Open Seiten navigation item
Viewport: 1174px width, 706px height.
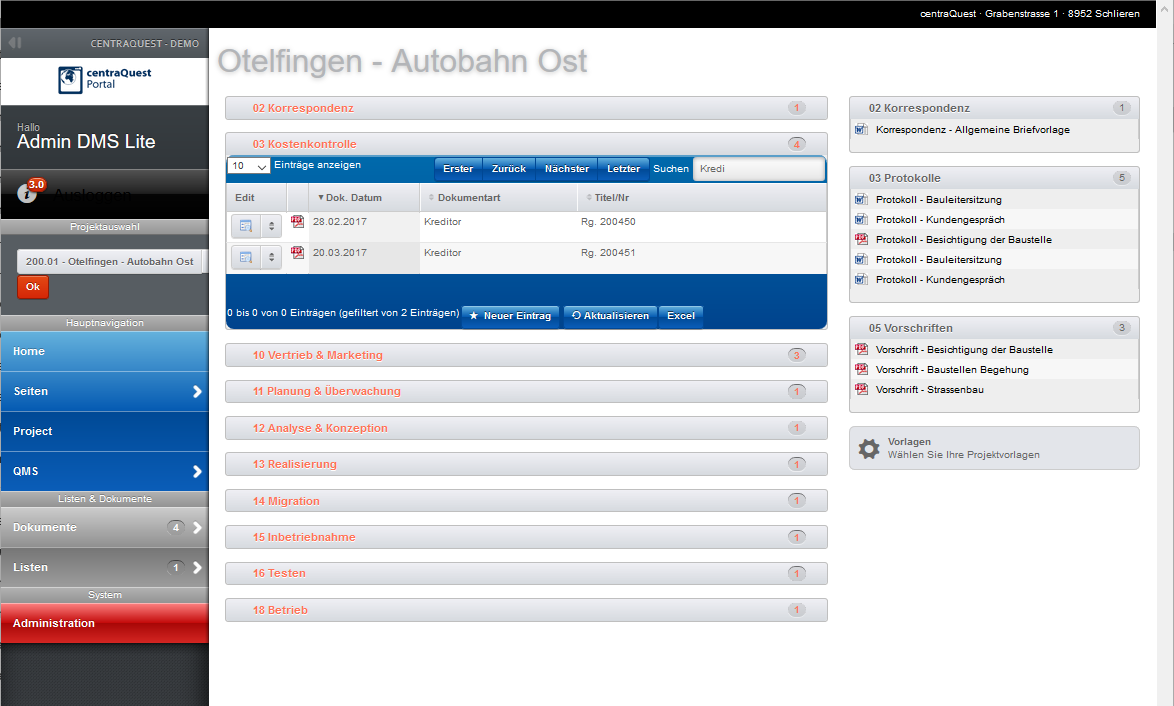pyautogui.click(x=104, y=392)
